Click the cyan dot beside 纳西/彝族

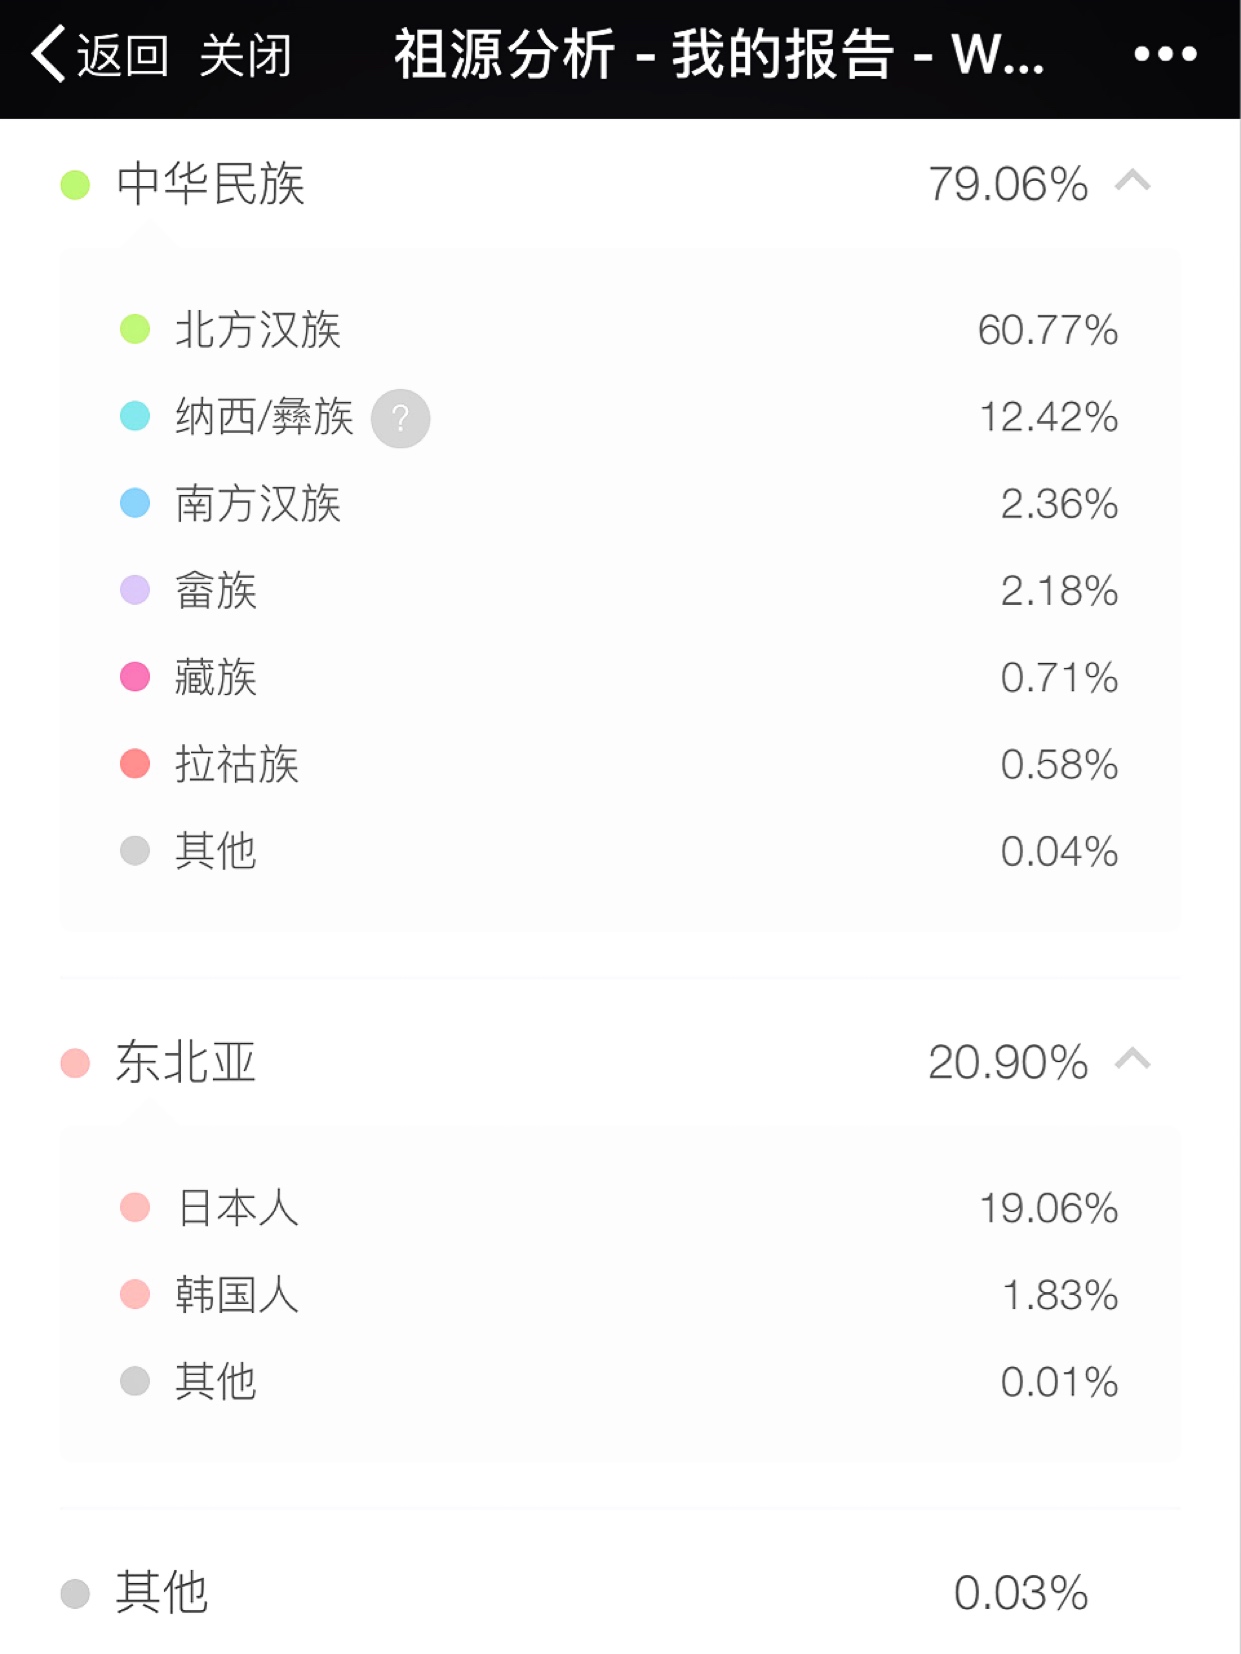click(x=135, y=416)
